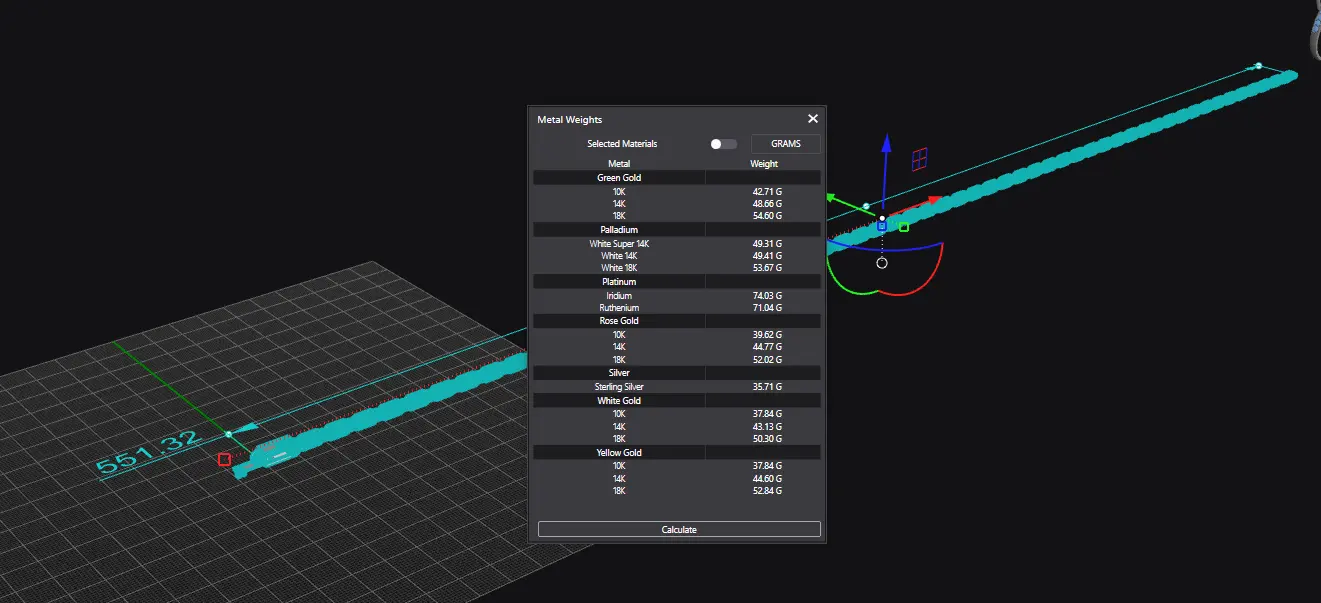This screenshot has width=1321, height=603.
Task: Click the 52.84 G weight value
Action: point(768,491)
